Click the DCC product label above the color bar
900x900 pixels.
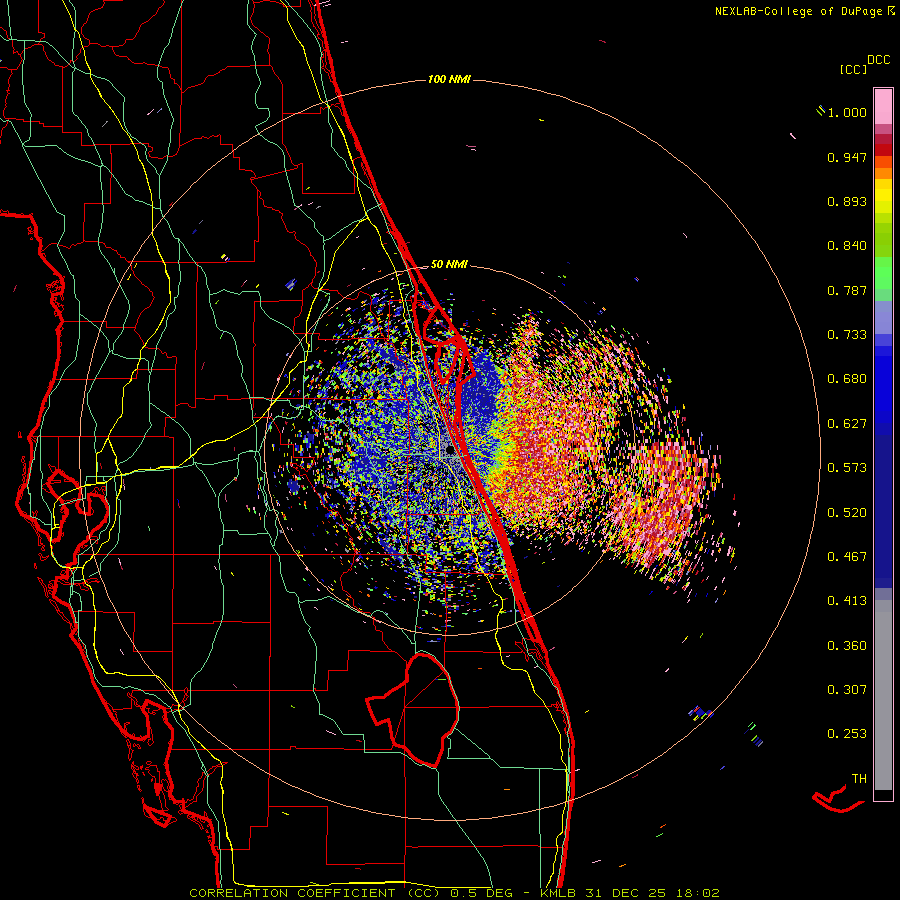pos(878,60)
